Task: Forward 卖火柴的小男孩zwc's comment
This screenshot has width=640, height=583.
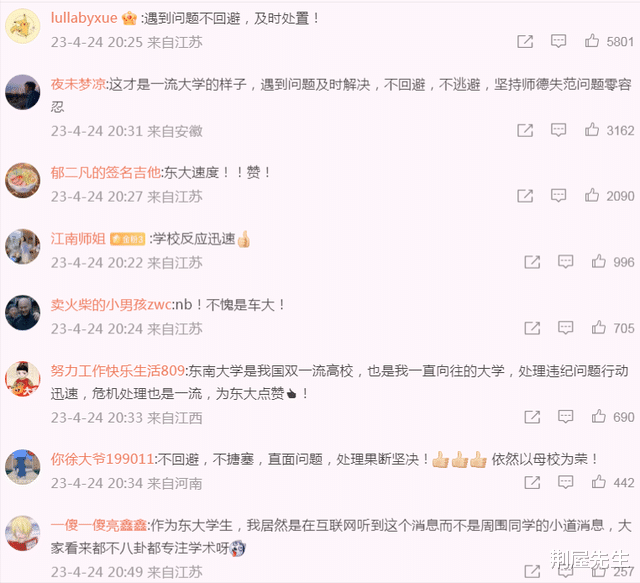Action: click(532, 328)
